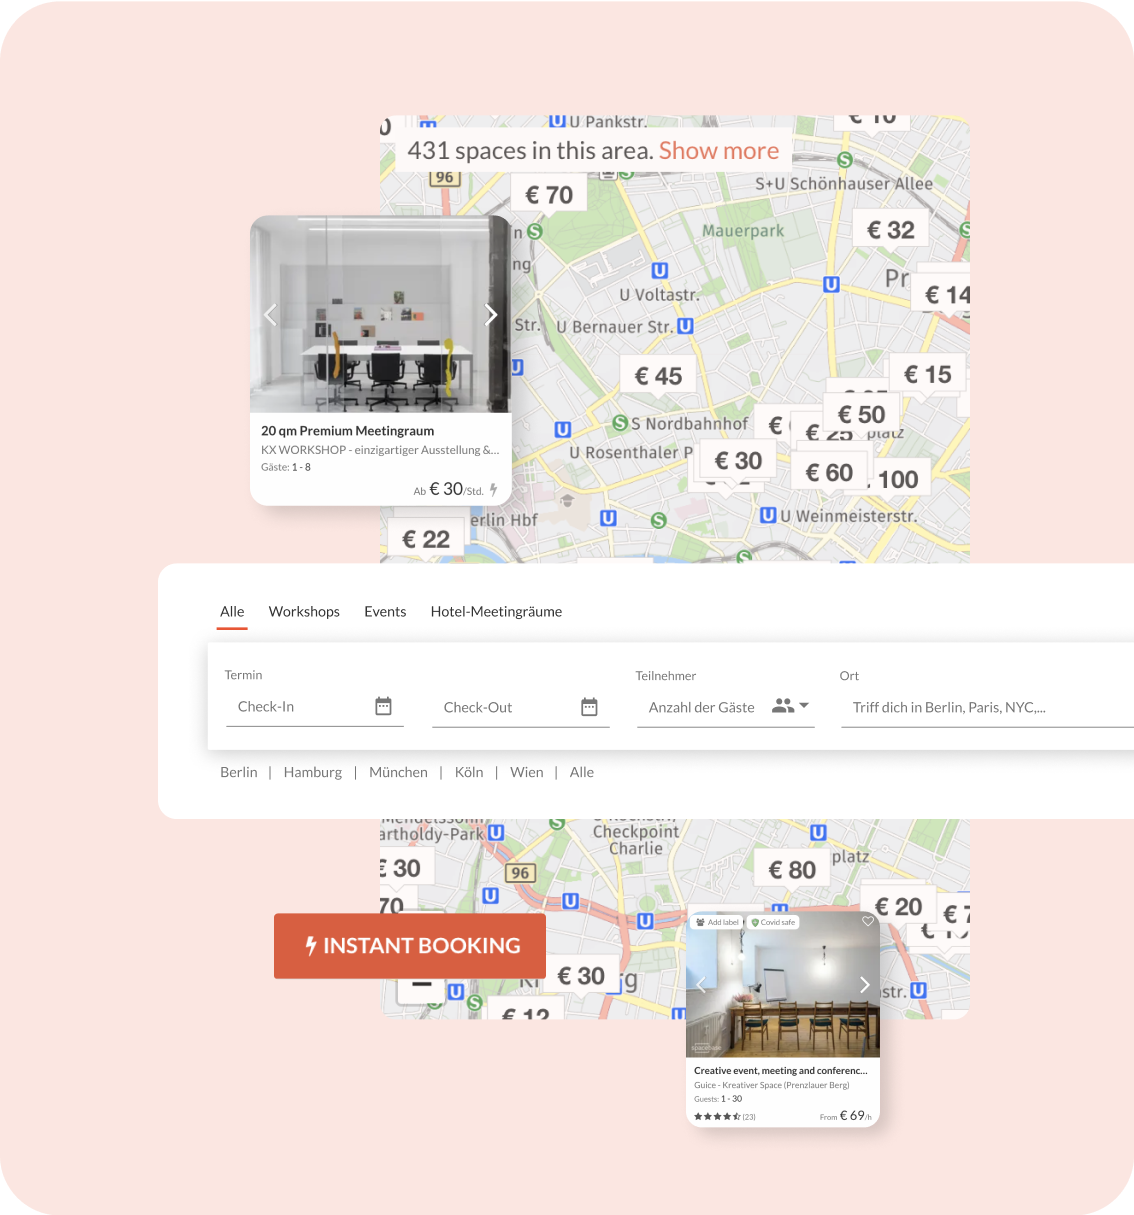Click the Covid safe badge
The image size is (1134, 1215).
(774, 922)
